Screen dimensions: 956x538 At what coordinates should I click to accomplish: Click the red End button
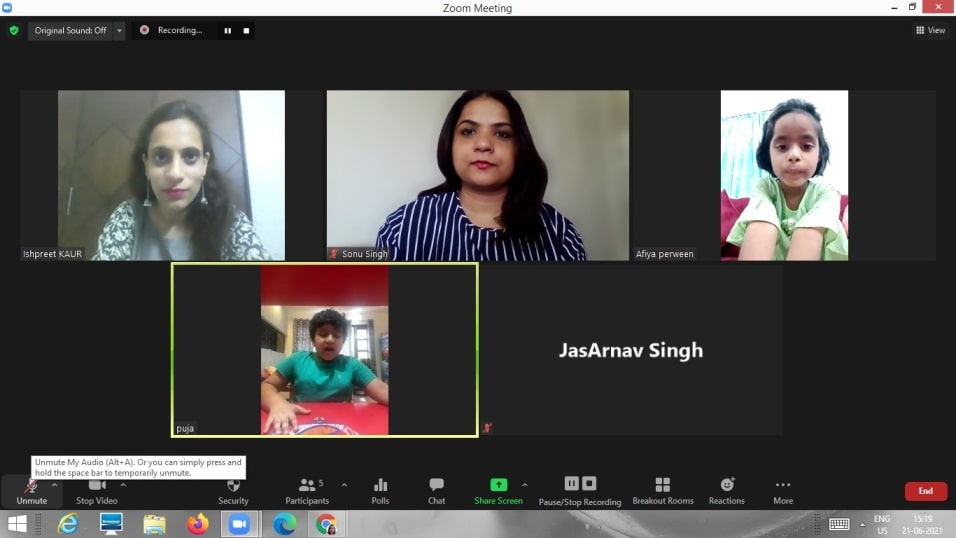coord(925,491)
